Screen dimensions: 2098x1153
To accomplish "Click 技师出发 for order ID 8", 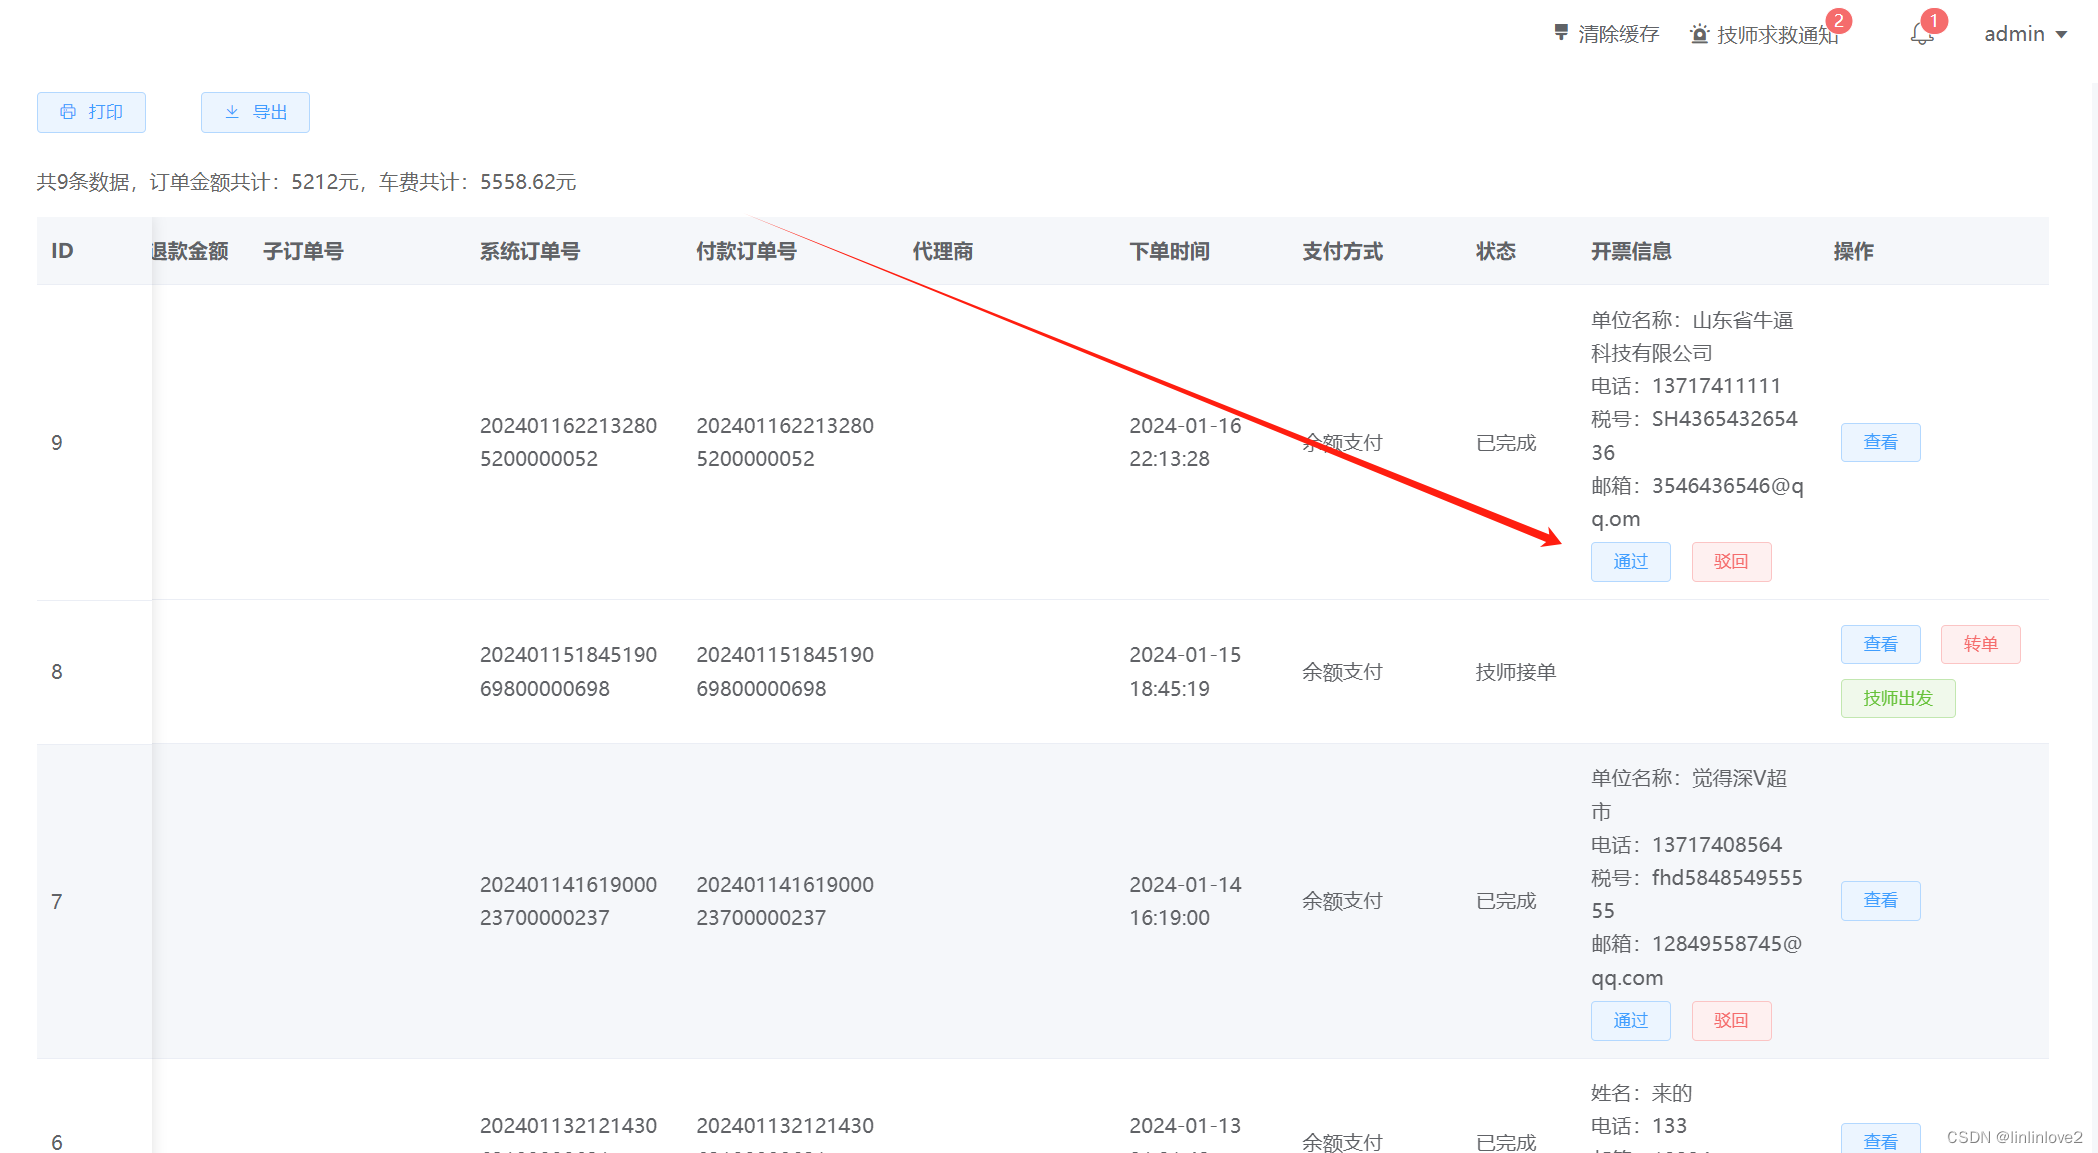I will click(1898, 698).
